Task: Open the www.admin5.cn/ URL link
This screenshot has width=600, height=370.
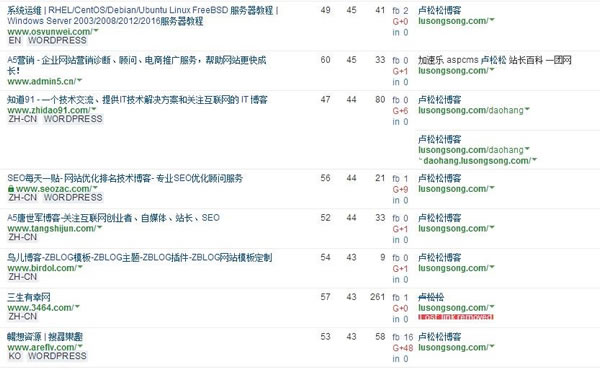Action: pyautogui.click(x=42, y=81)
